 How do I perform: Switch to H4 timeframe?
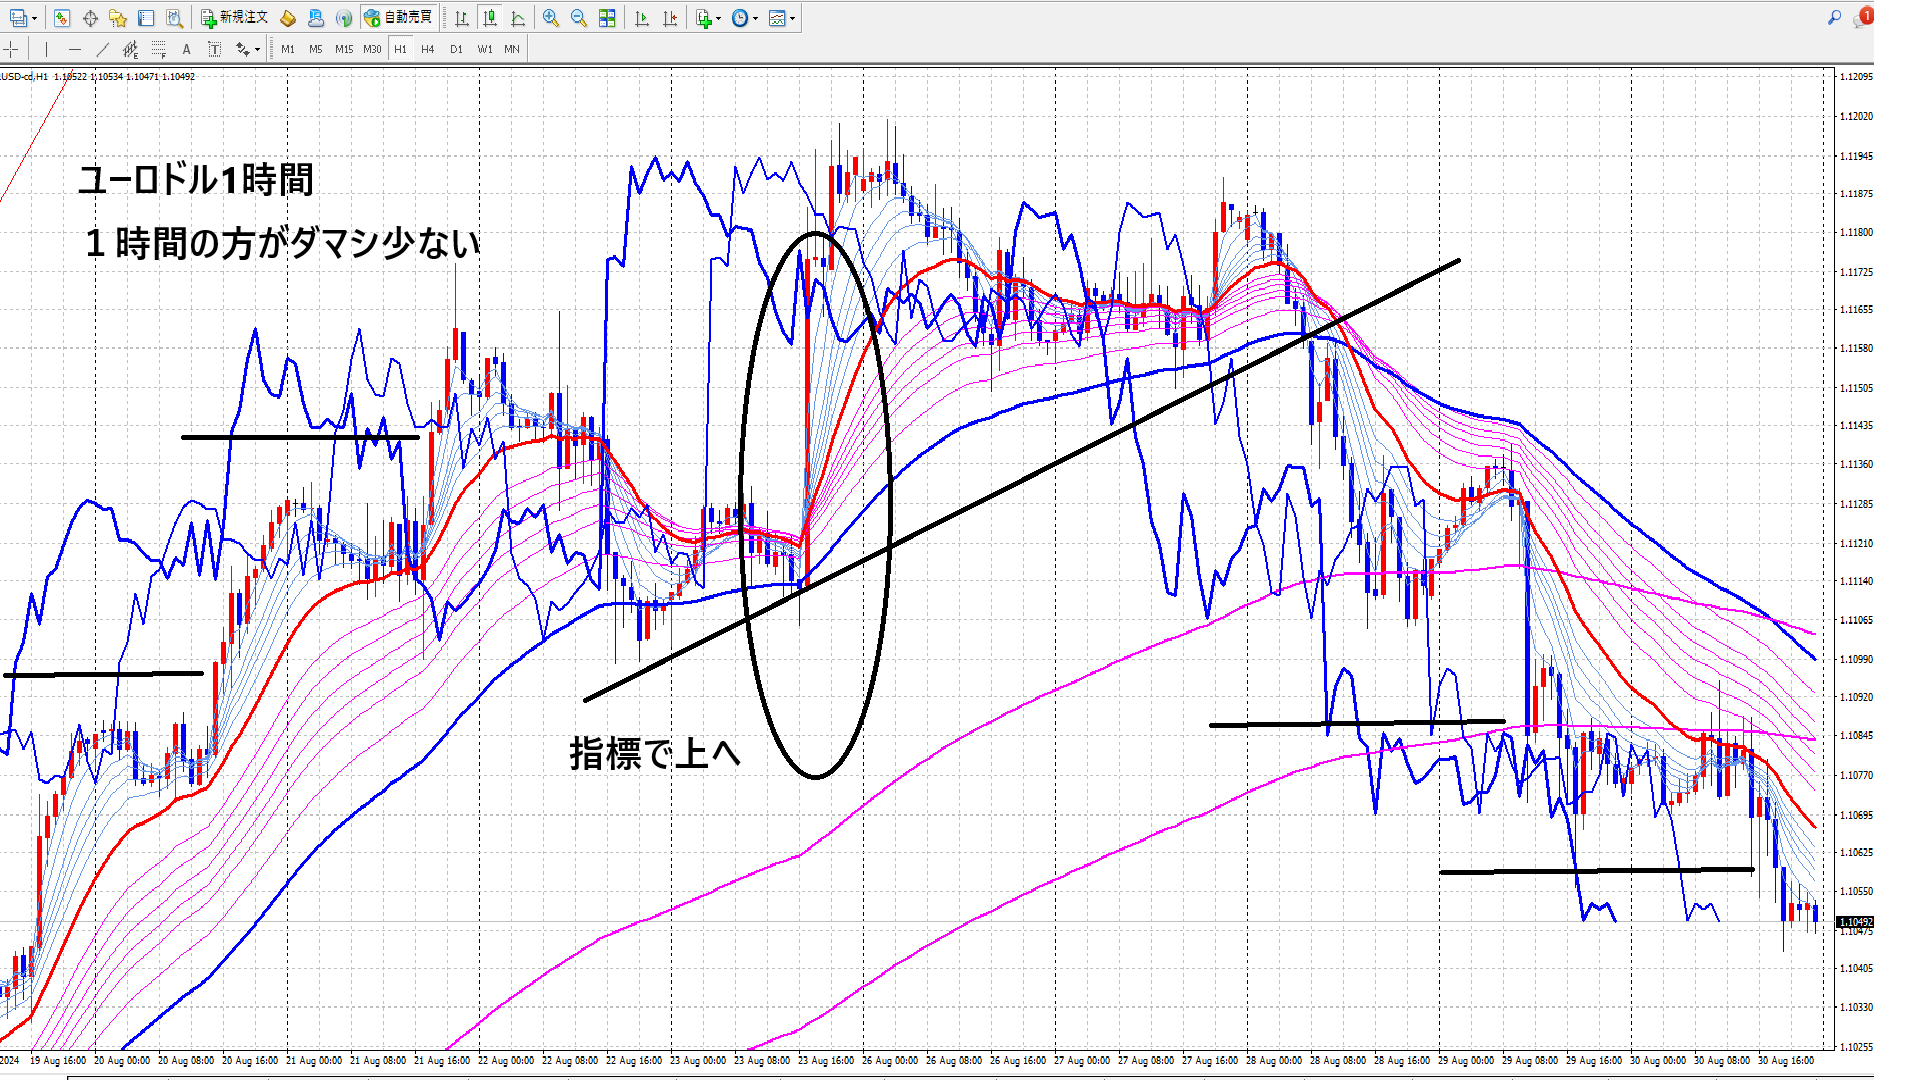[x=428, y=49]
